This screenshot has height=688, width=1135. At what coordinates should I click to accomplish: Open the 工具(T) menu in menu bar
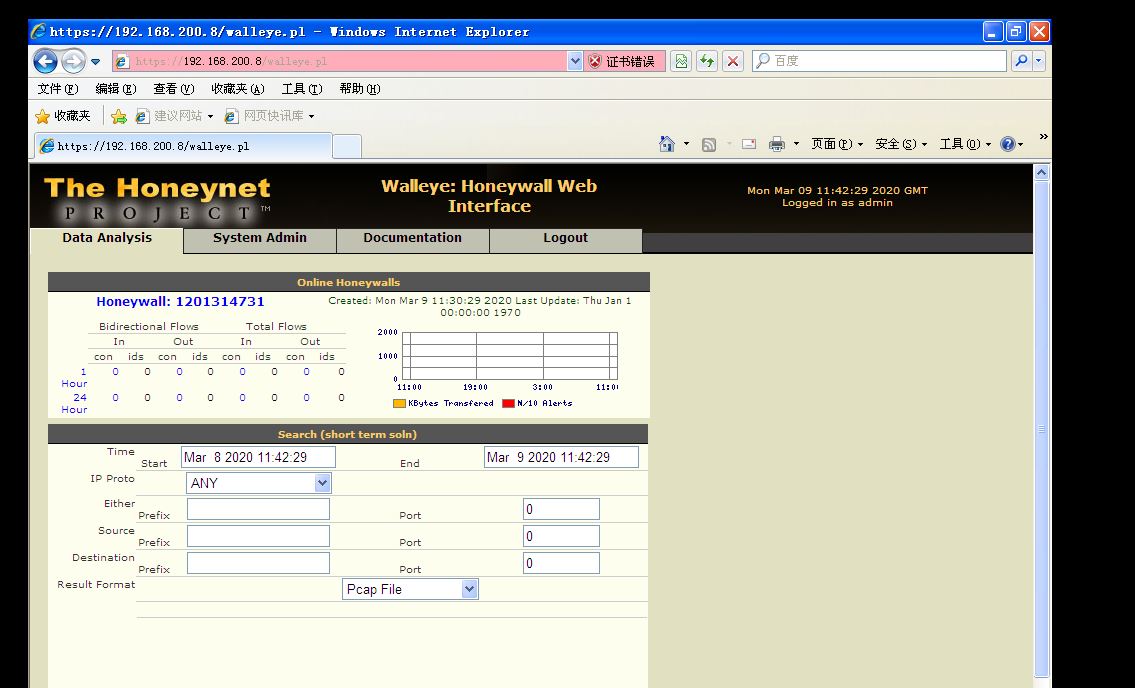(x=302, y=89)
